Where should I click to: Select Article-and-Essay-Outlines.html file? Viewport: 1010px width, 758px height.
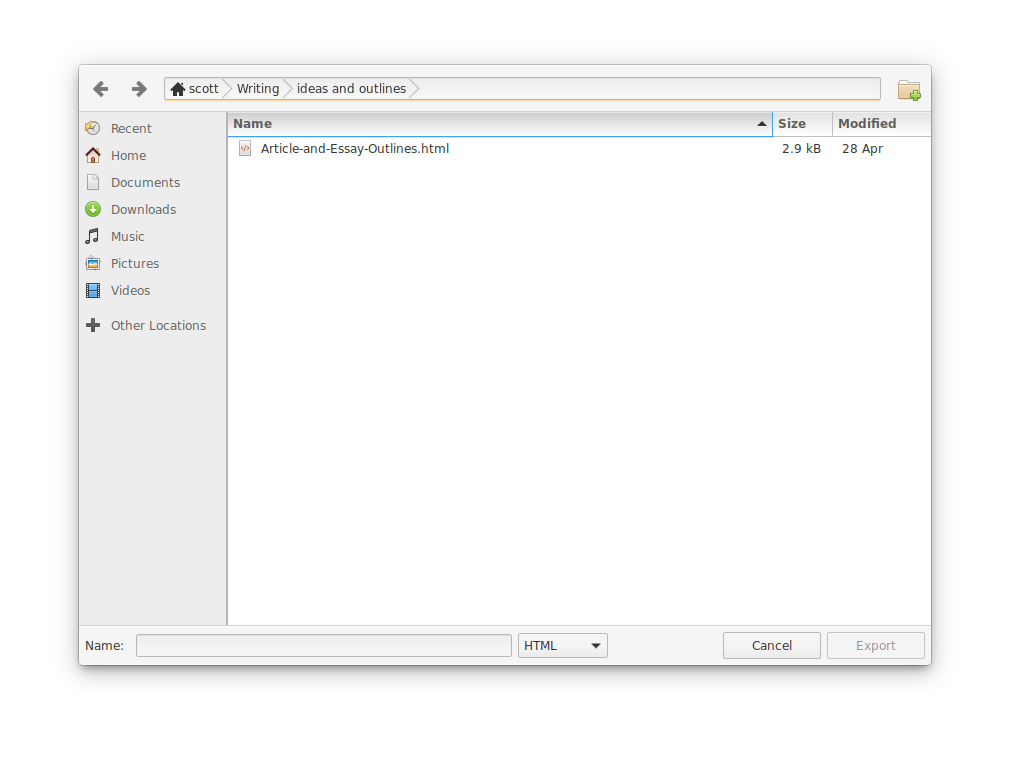(x=354, y=149)
